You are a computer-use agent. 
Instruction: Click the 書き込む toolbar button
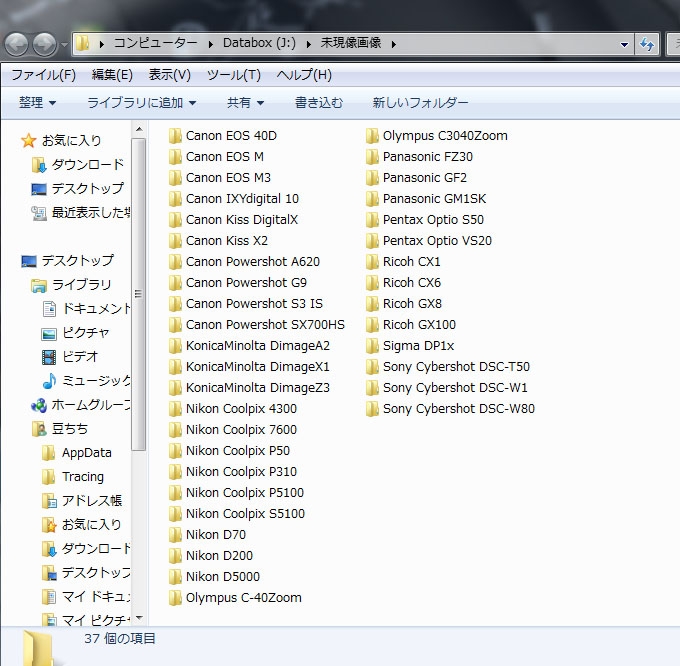click(319, 103)
